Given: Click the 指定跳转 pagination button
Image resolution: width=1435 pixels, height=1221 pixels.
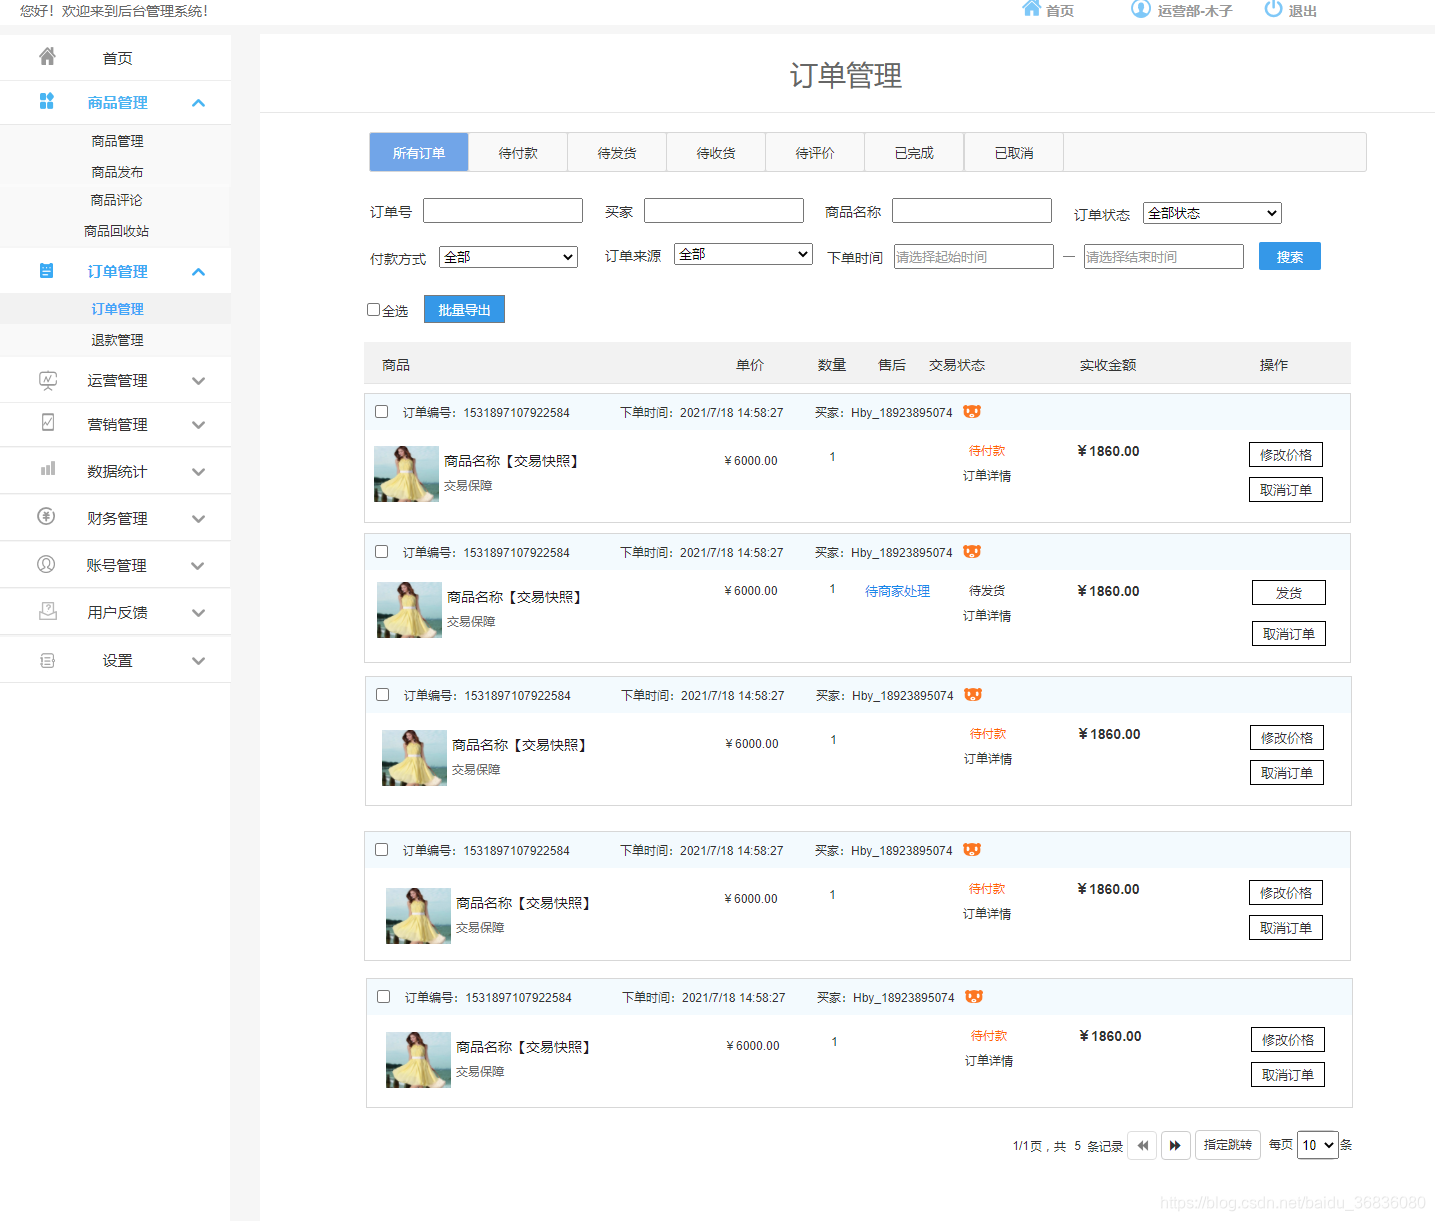Looking at the screenshot, I should (1228, 1145).
